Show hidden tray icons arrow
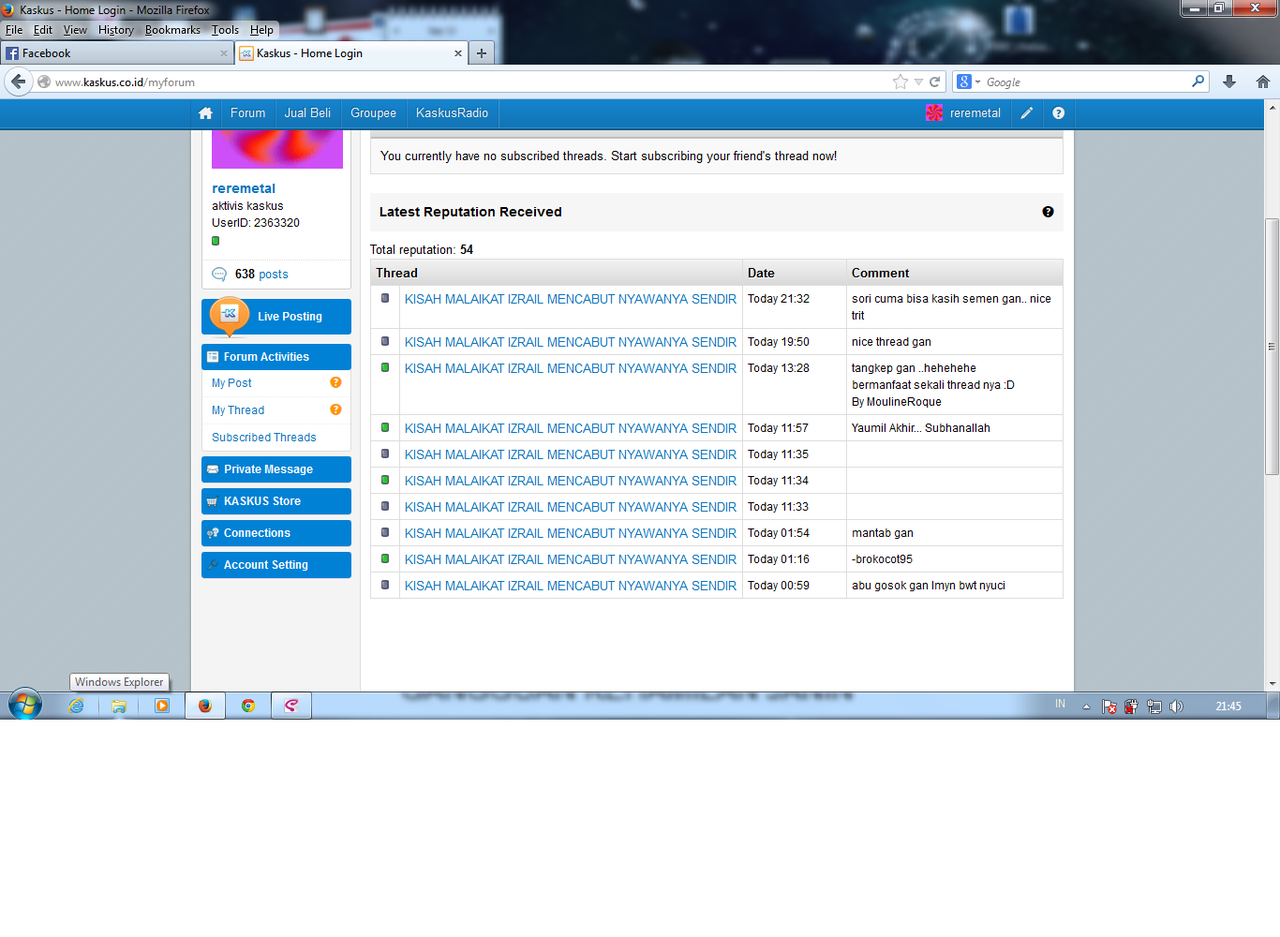The width and height of the screenshot is (1280, 937). tap(1087, 706)
